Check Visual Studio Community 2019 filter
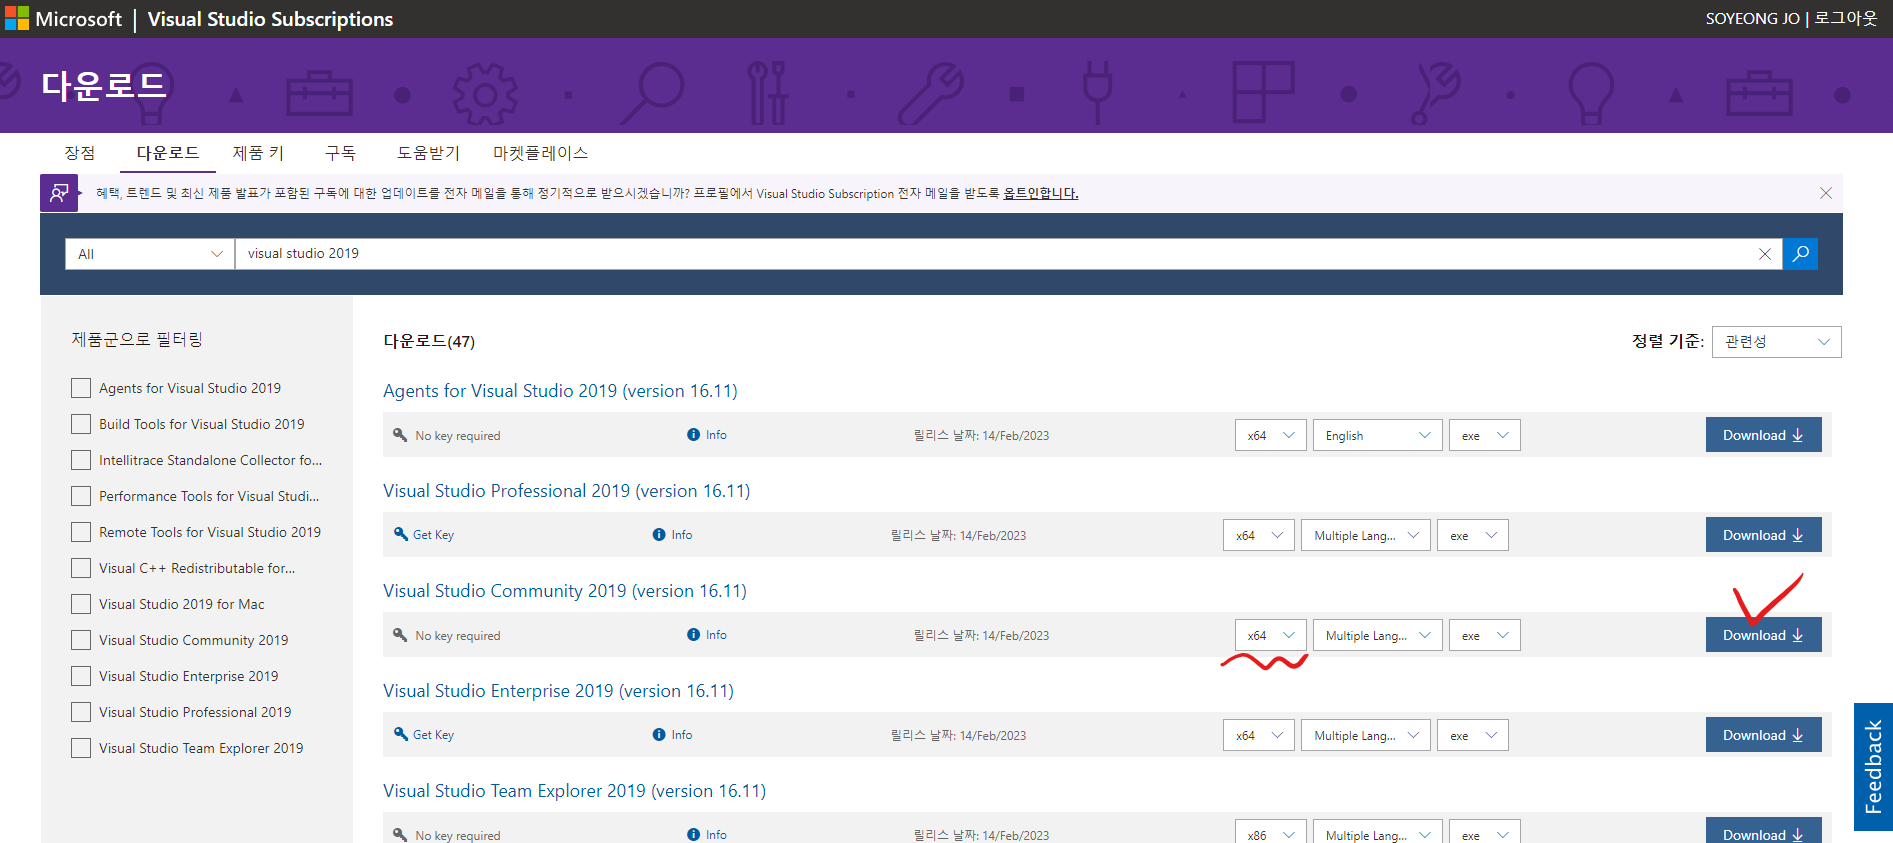 [81, 640]
